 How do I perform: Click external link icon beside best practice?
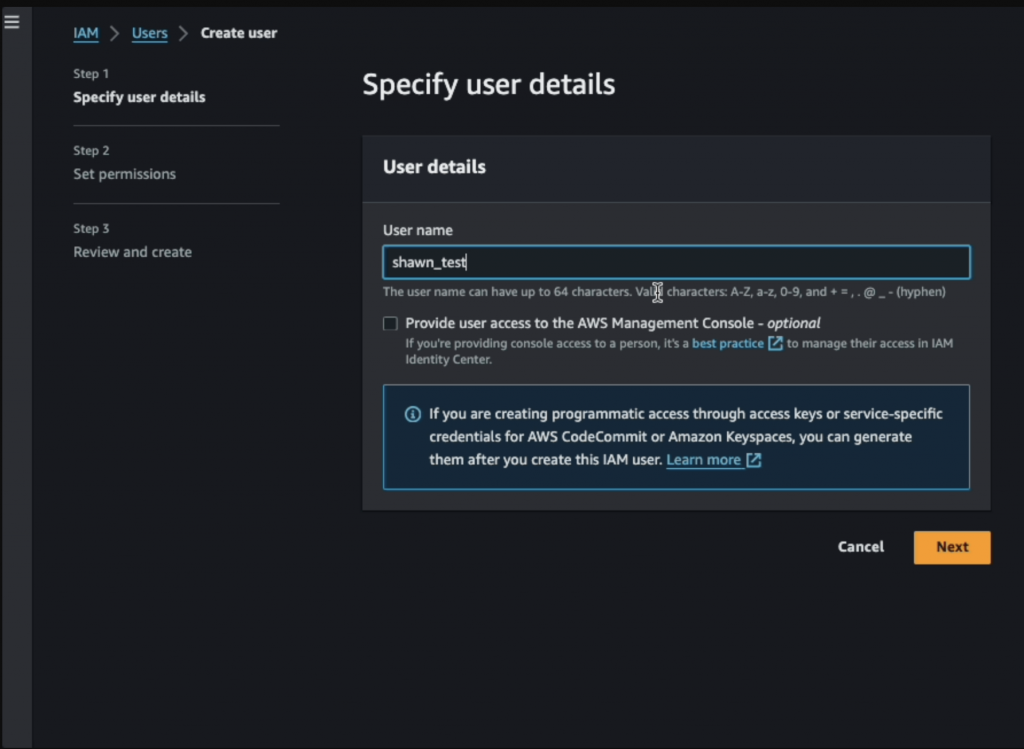click(775, 344)
